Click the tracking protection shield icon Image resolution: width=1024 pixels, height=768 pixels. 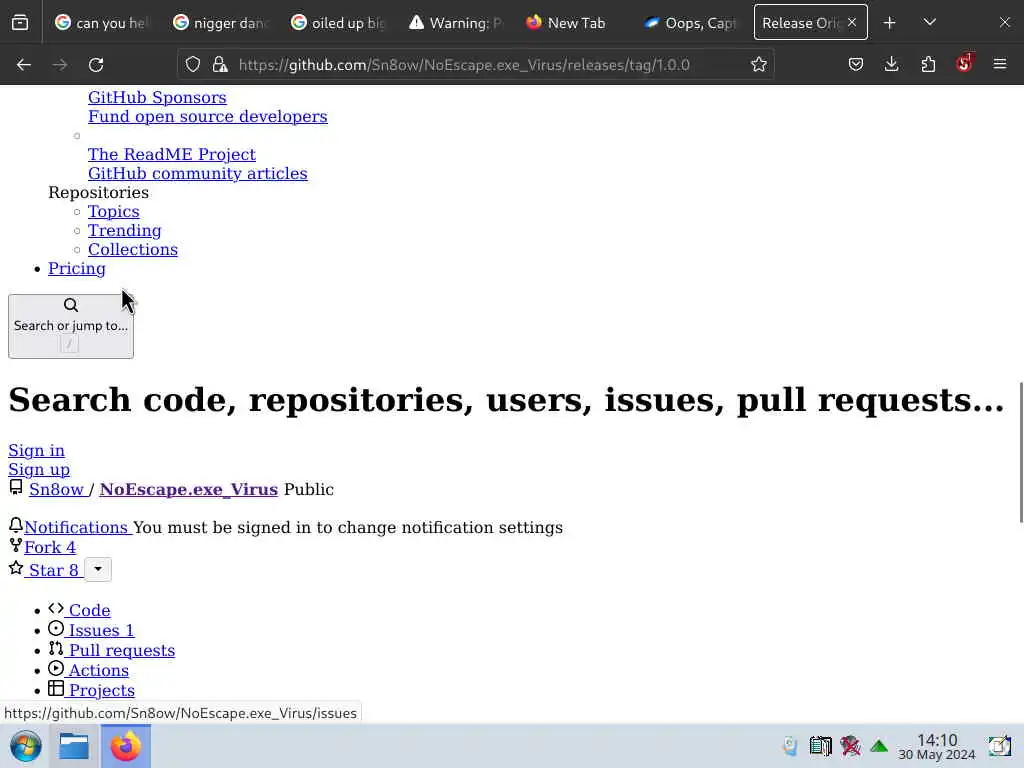193,65
